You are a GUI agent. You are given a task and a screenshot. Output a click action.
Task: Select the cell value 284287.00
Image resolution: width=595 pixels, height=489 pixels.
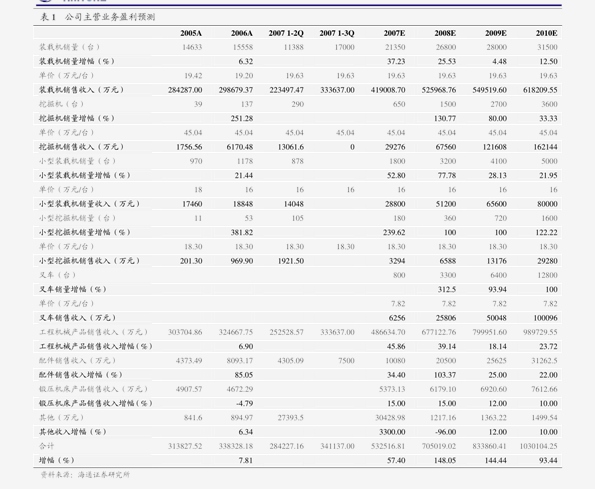[185, 90]
